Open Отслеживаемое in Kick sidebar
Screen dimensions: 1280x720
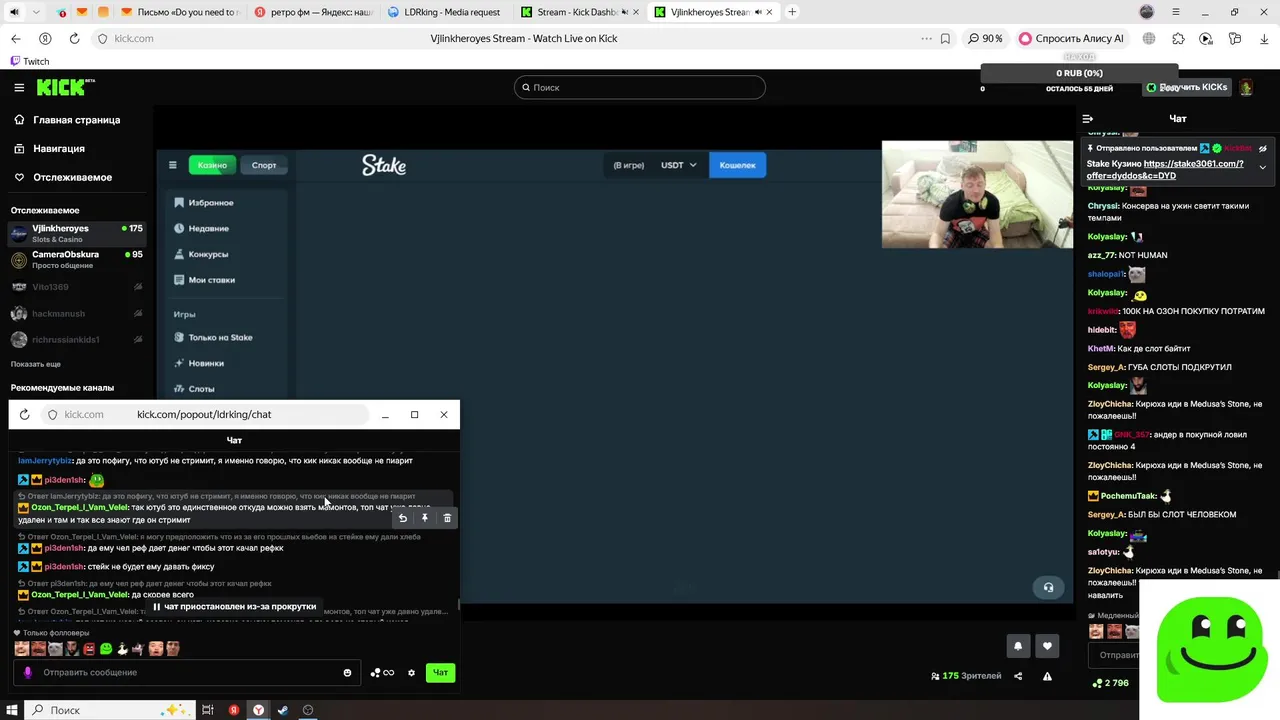(x=63, y=178)
